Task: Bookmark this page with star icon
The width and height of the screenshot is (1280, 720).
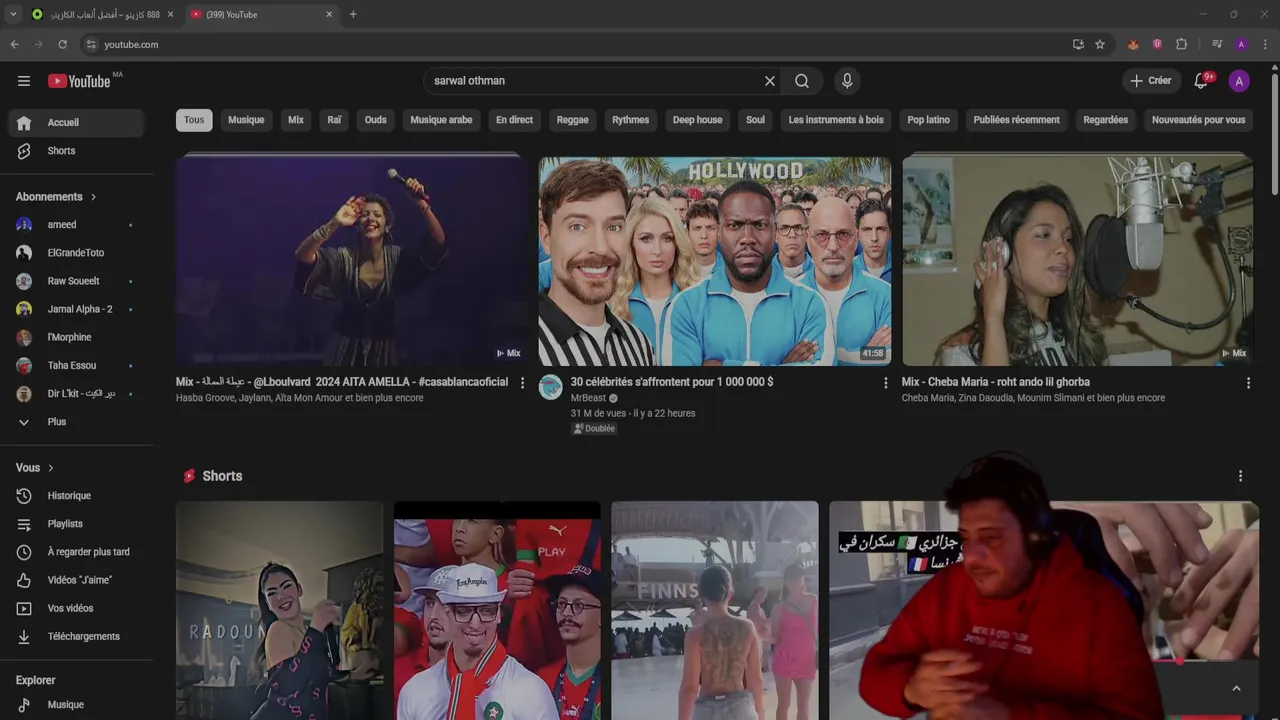Action: coord(1100,44)
